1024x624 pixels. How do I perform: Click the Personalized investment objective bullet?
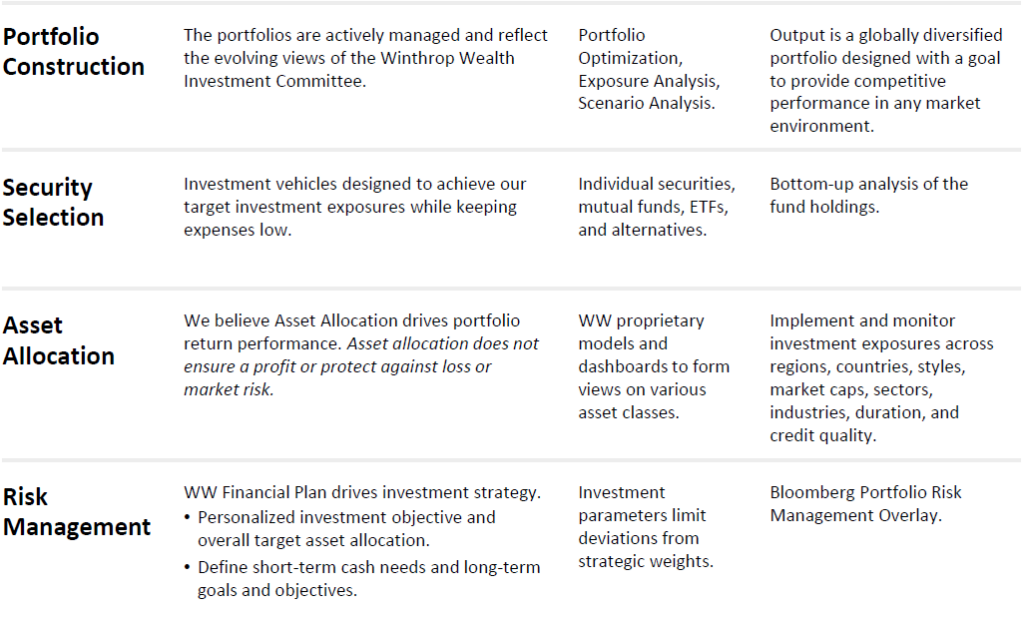[x=340, y=529]
